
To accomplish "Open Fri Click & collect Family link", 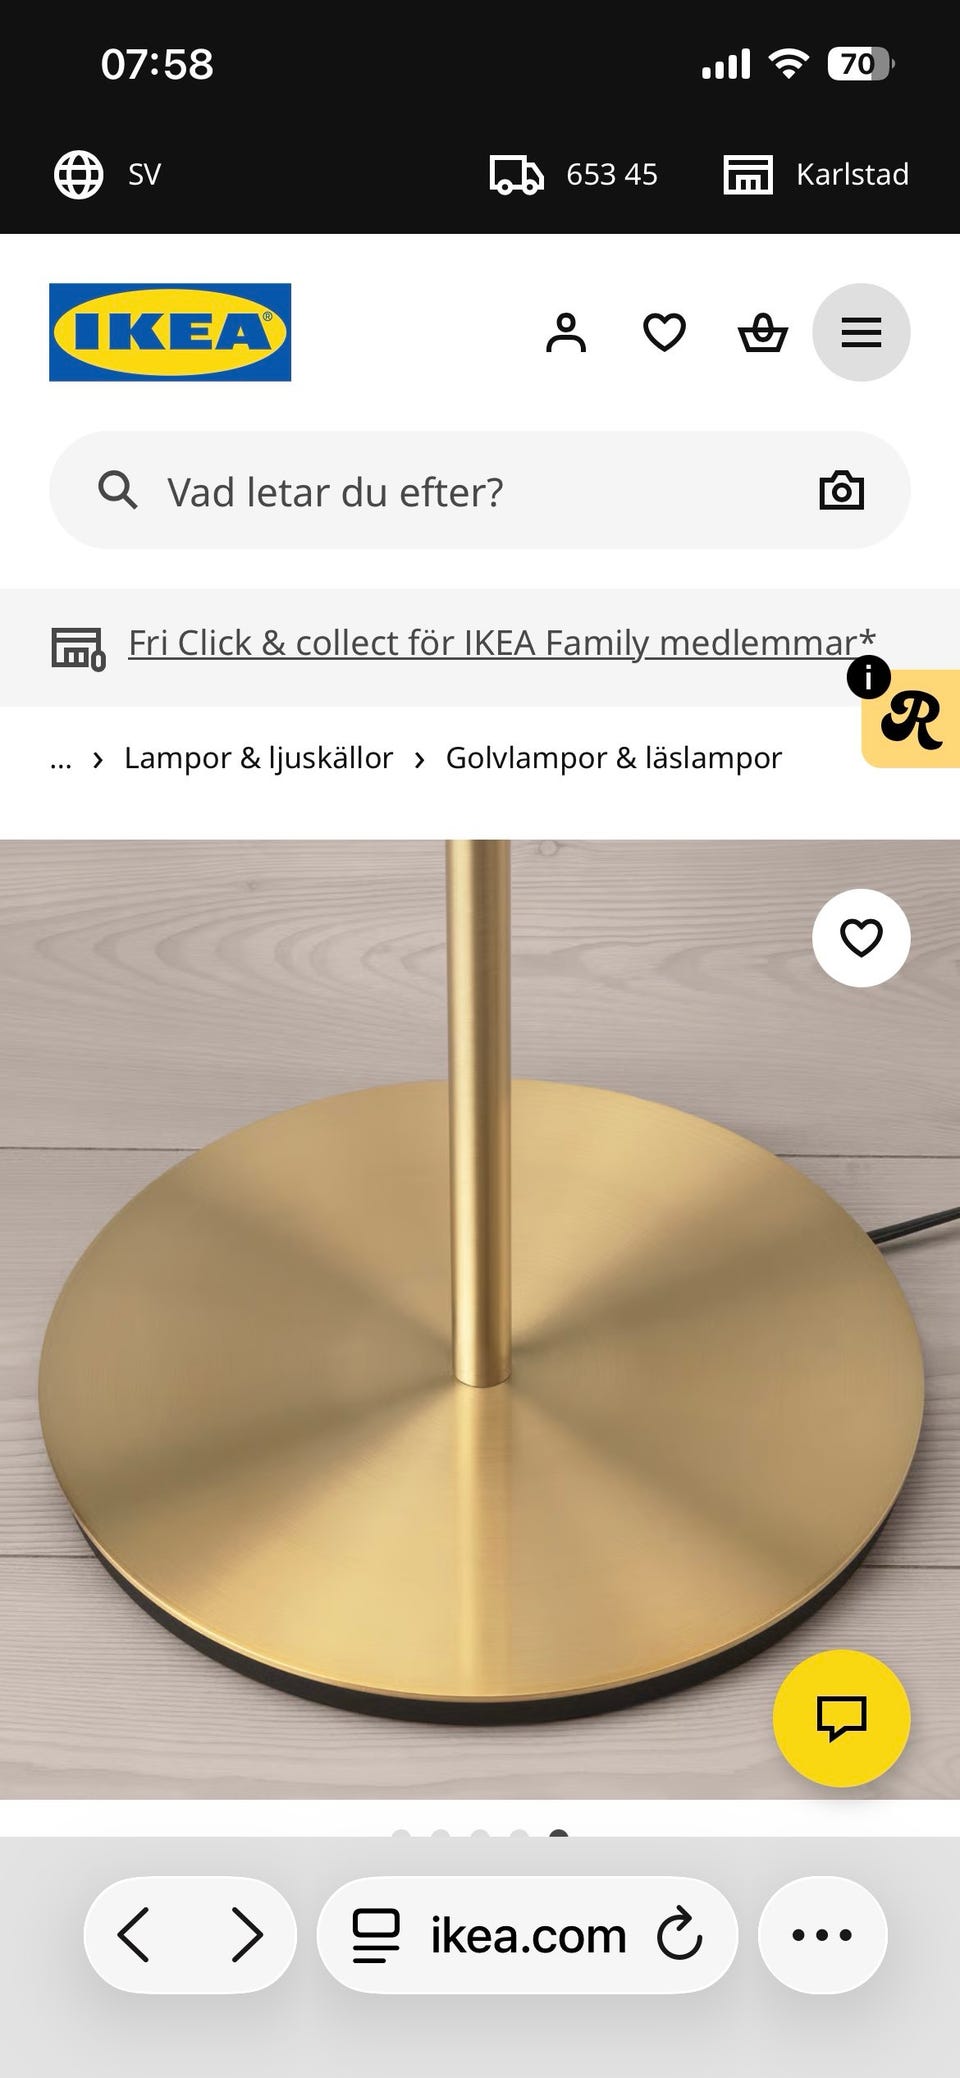I will [x=502, y=642].
